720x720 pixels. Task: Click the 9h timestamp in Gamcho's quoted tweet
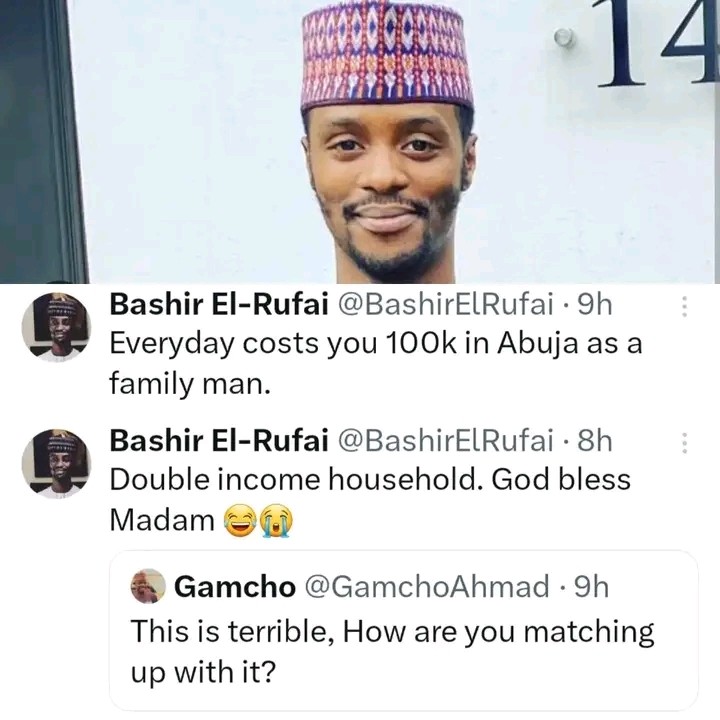pyautogui.click(x=592, y=587)
